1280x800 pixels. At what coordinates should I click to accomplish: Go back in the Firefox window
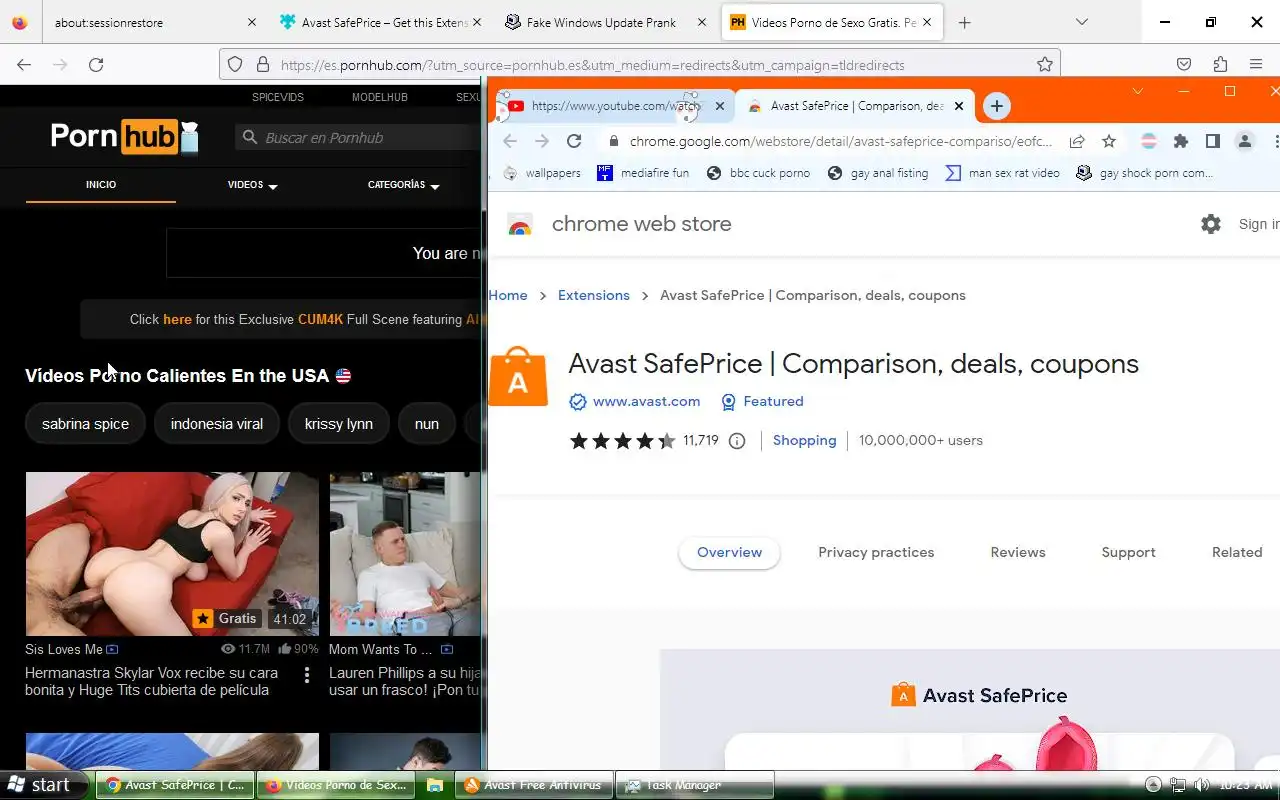click(x=24, y=65)
